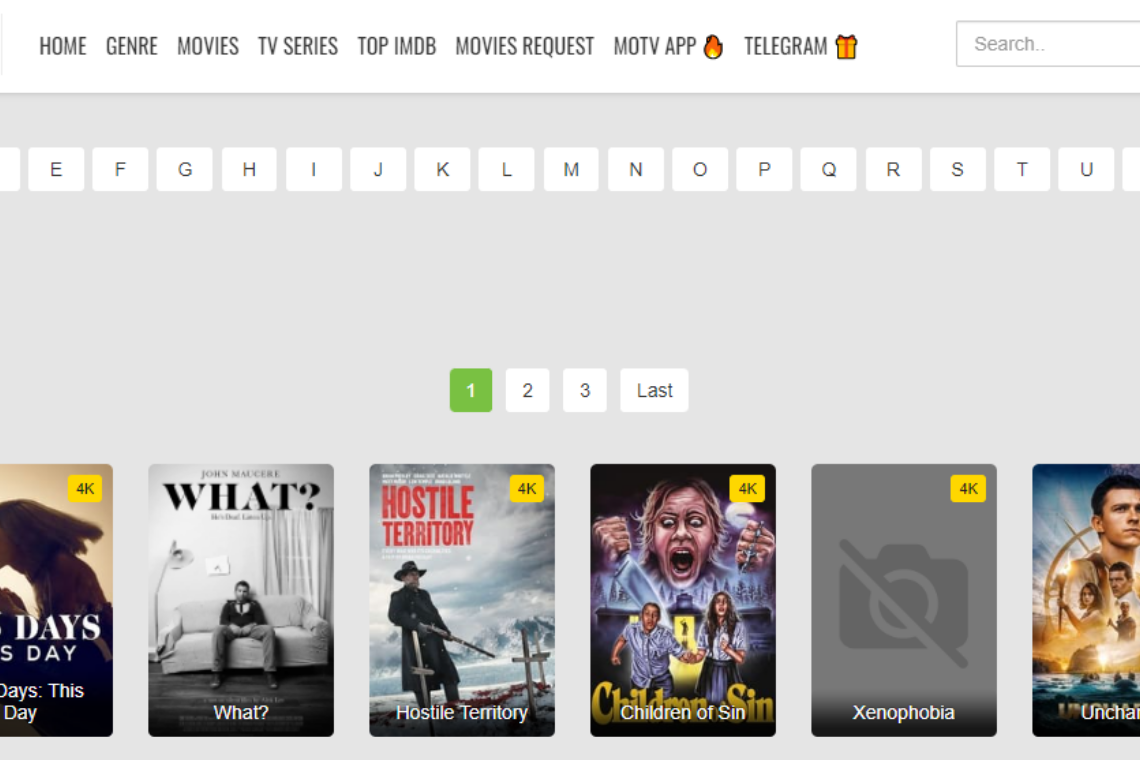1140x760 pixels.
Task: Go to the HOME page
Action: [x=63, y=47]
